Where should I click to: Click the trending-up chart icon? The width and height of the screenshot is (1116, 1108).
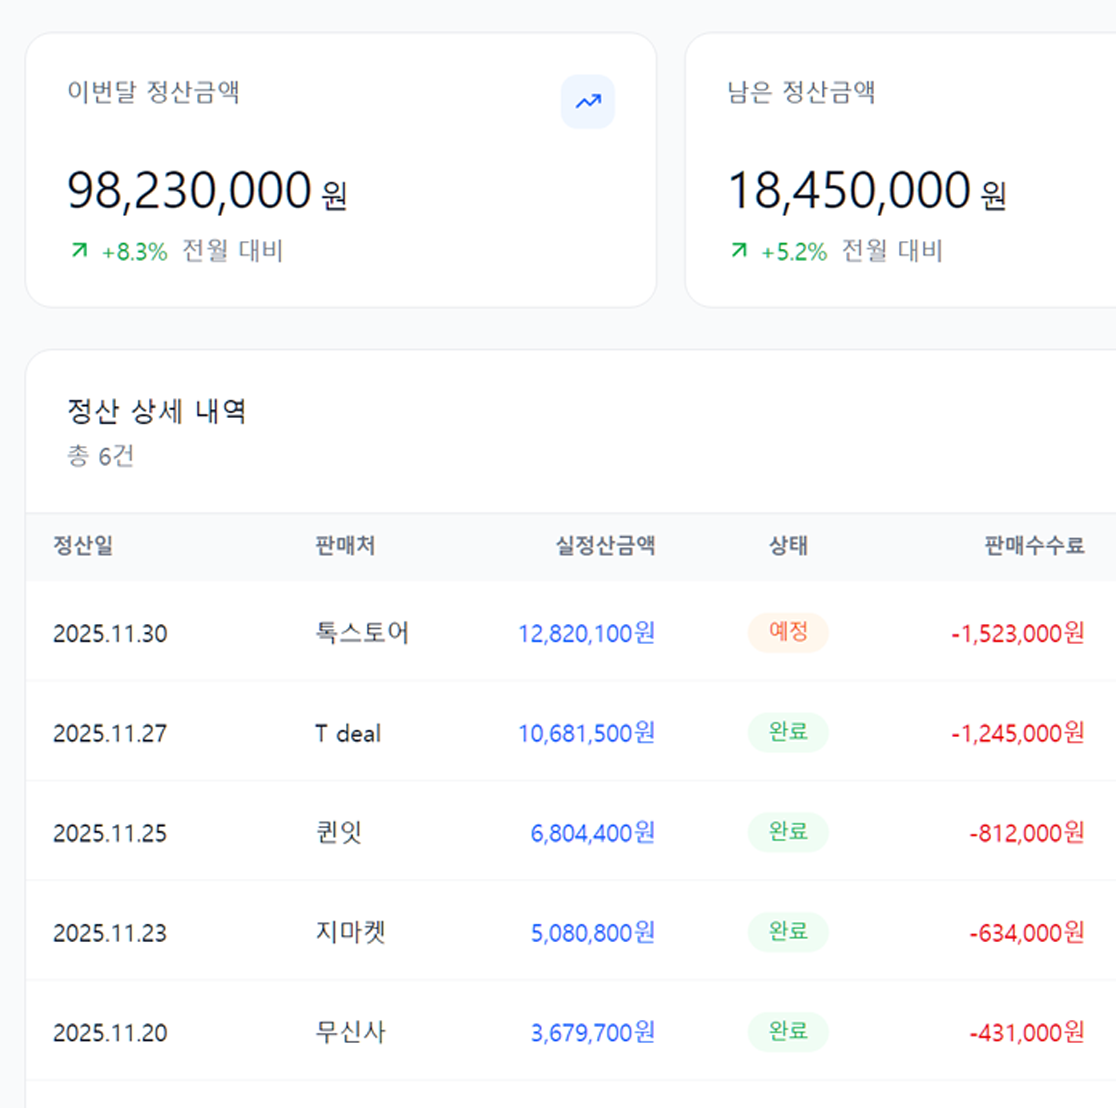pos(588,102)
